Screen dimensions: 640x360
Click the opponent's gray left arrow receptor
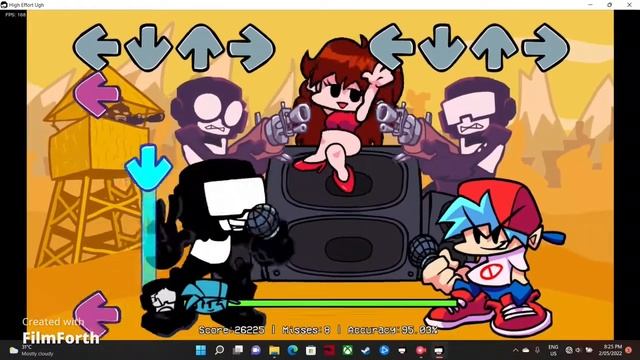tap(97, 47)
